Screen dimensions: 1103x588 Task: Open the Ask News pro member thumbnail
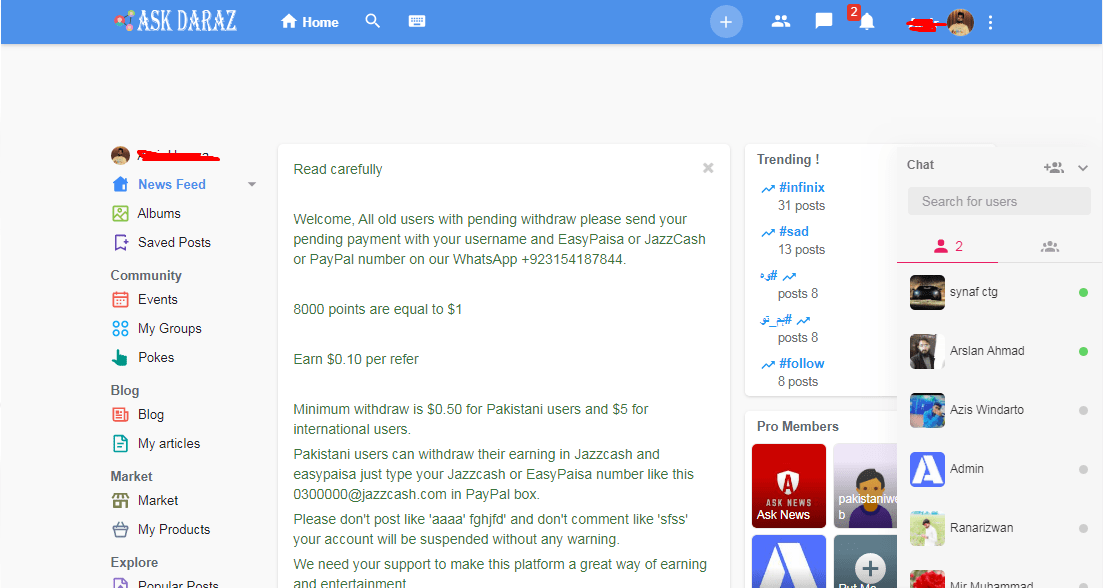coord(788,485)
